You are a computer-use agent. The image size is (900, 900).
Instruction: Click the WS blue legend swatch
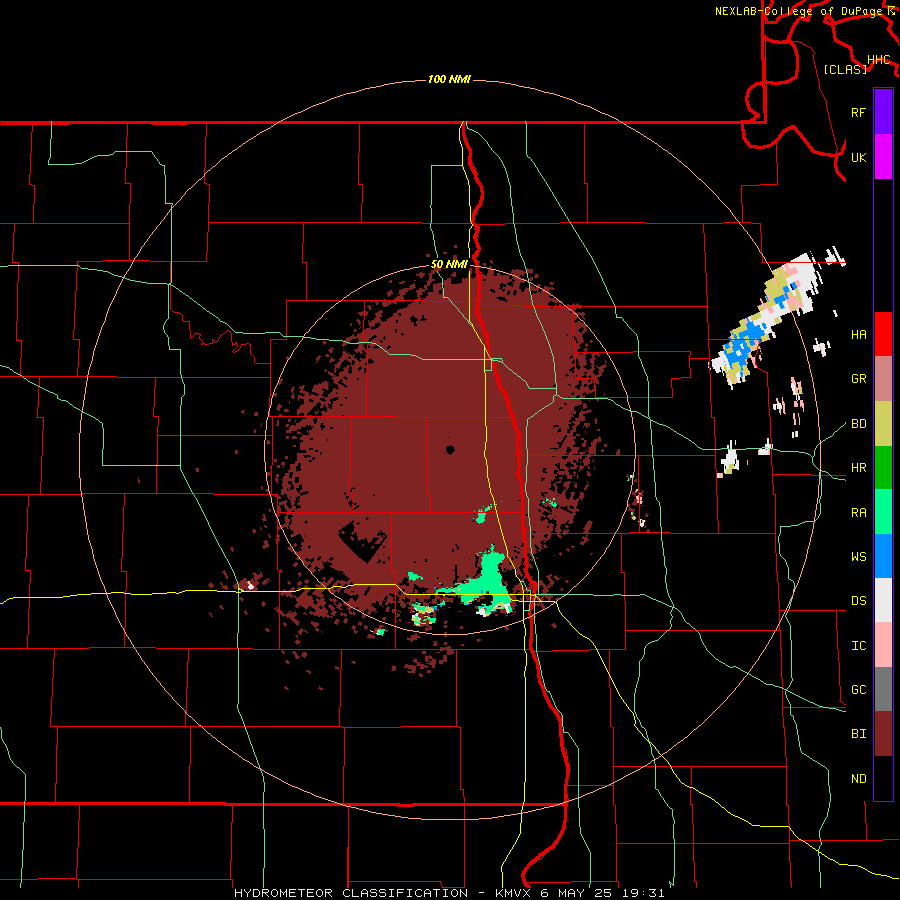click(883, 556)
